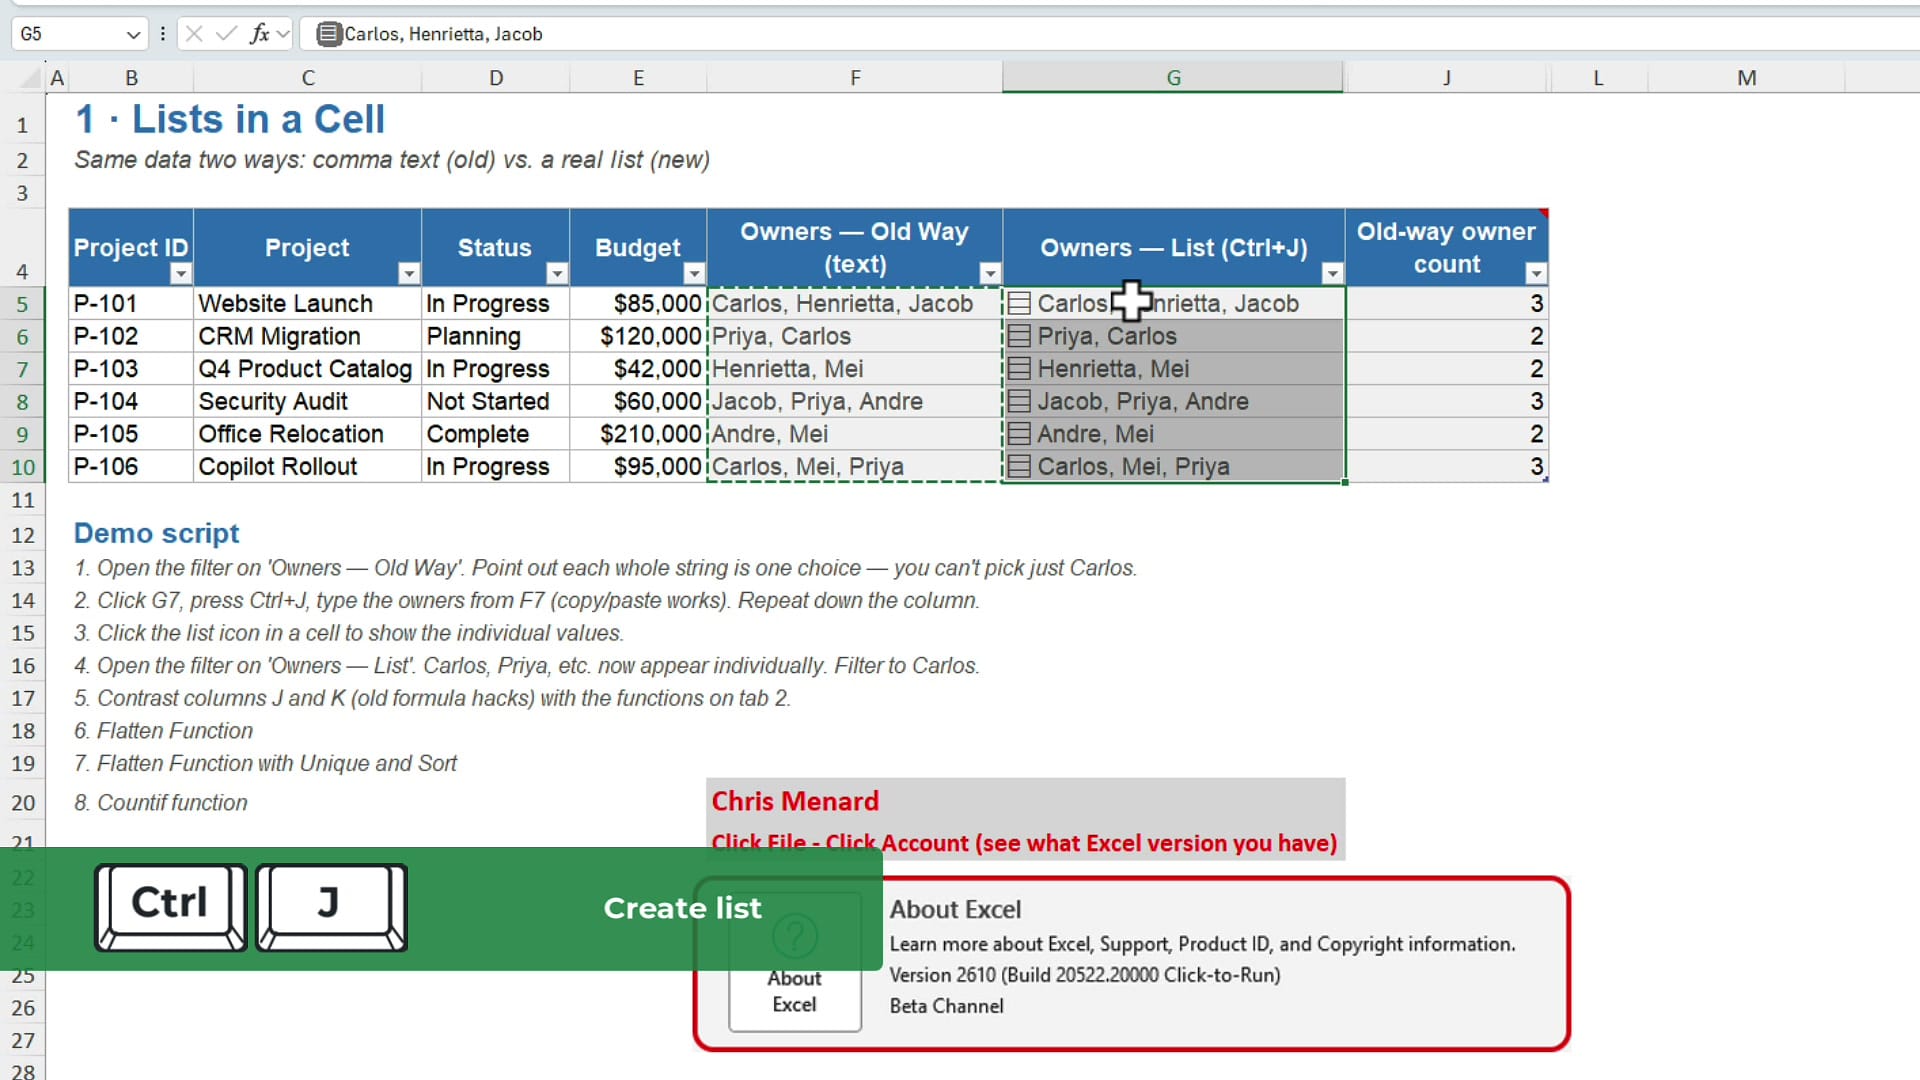1920x1080 pixels.
Task: Click the Chris Menard text
Action: tap(795, 801)
